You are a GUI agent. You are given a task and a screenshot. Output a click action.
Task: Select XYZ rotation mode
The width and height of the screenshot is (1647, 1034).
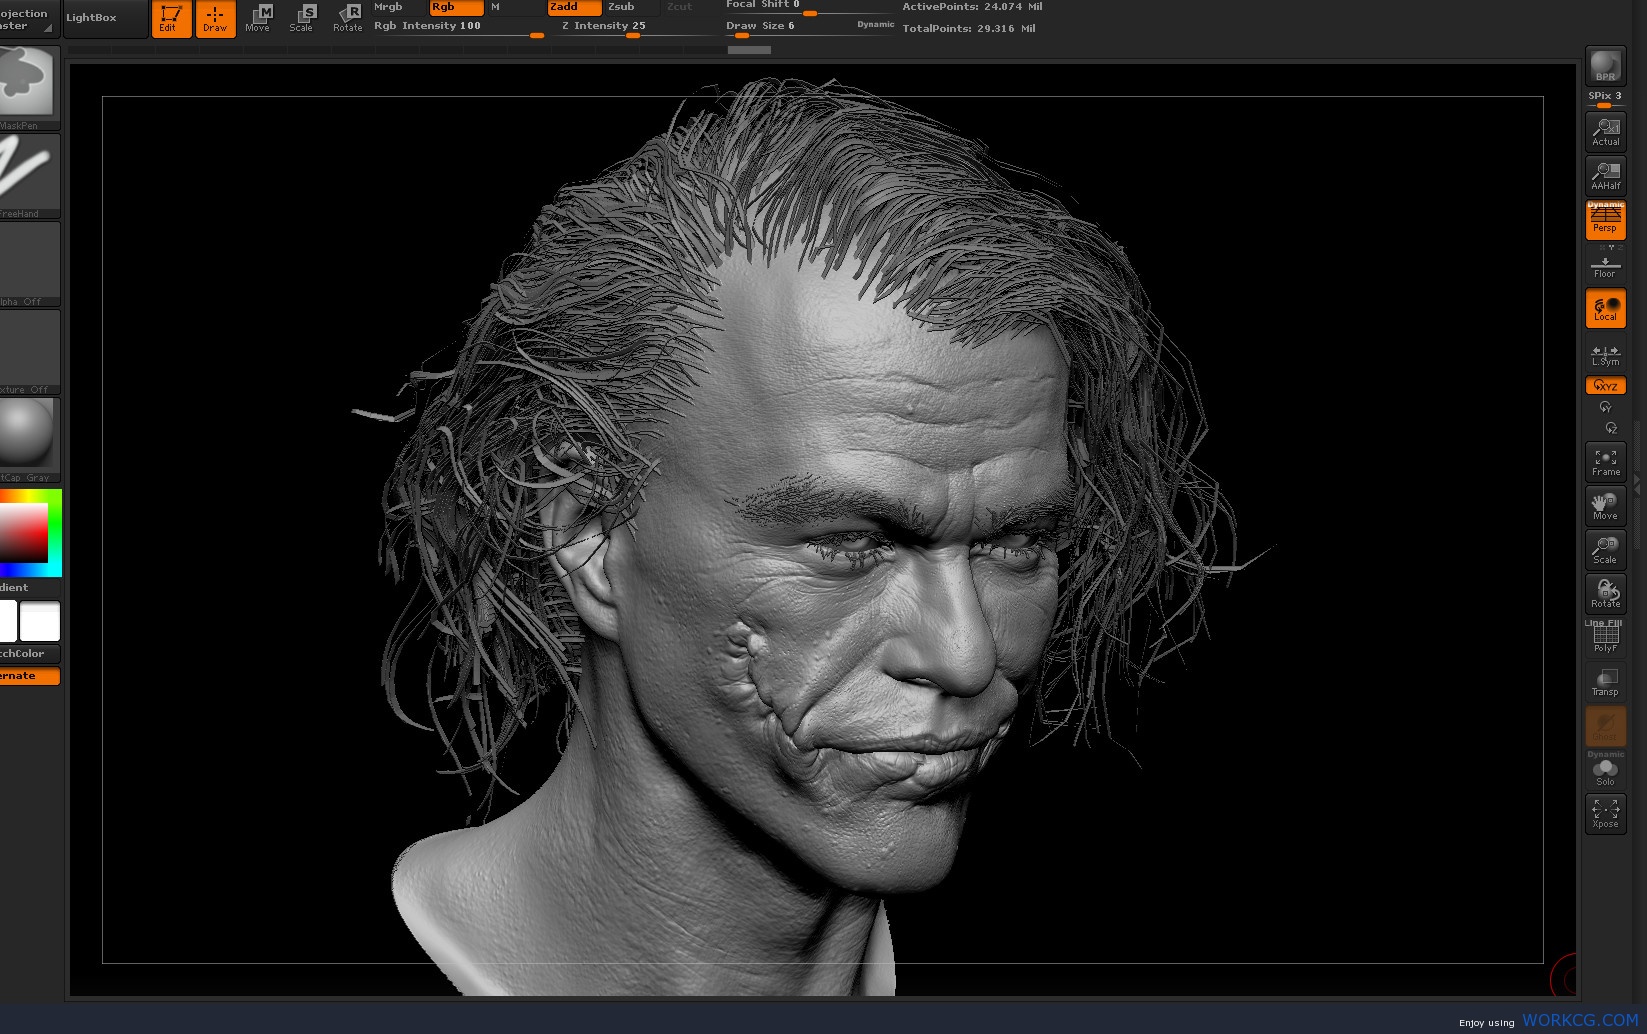[x=1605, y=385]
